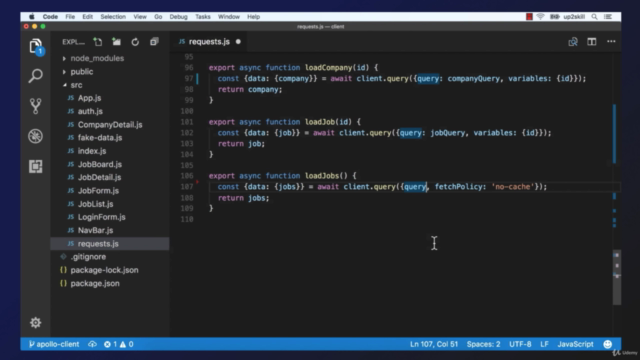640x360 pixels.
Task: Click the apollo-client branch indicator
Action: pyautogui.click(x=54, y=344)
